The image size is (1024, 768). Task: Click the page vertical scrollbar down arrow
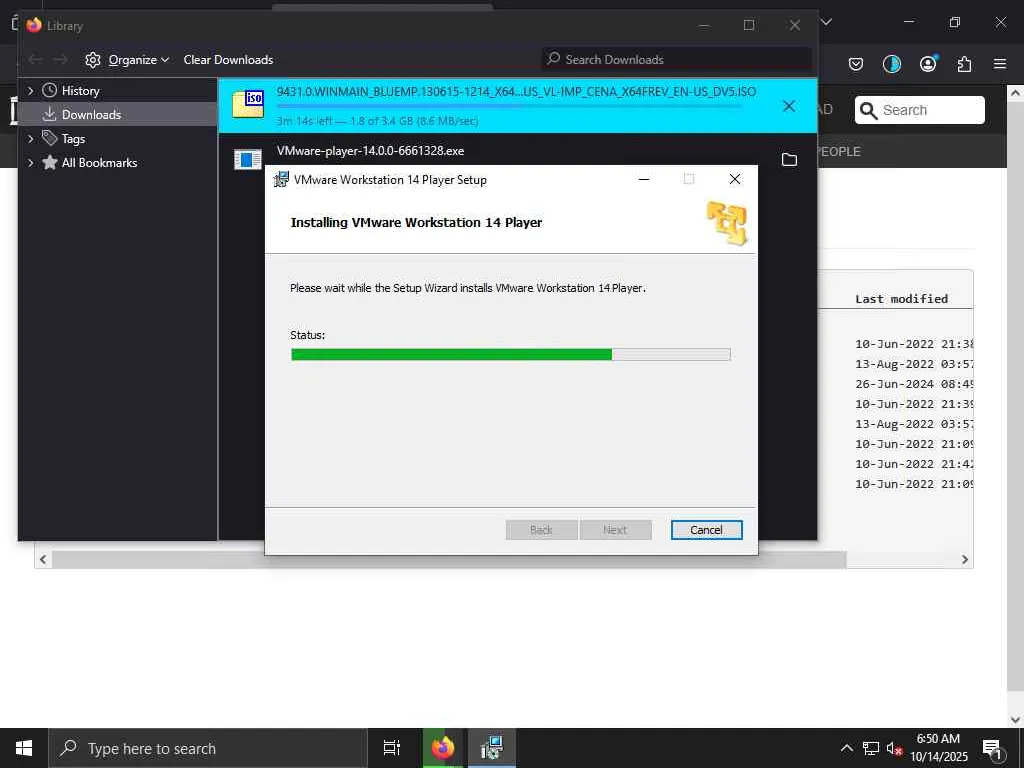coord(1015,720)
